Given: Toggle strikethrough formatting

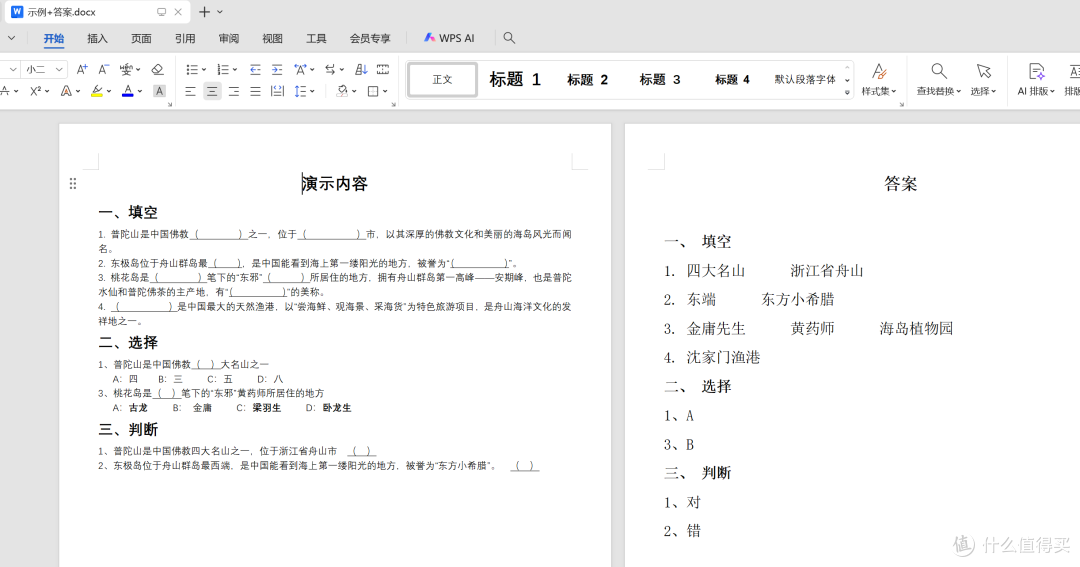Looking at the screenshot, I should (x=6, y=91).
